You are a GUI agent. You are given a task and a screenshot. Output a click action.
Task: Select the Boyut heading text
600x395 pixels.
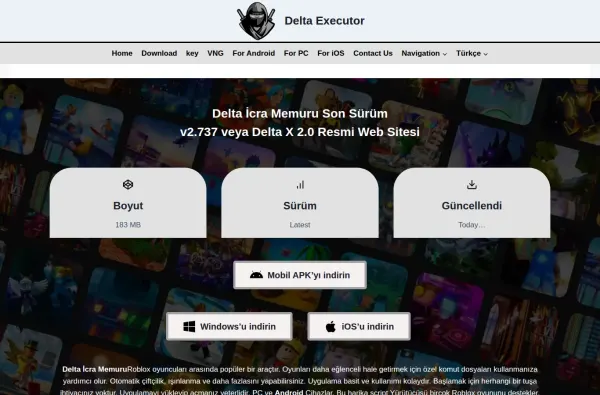click(128, 206)
